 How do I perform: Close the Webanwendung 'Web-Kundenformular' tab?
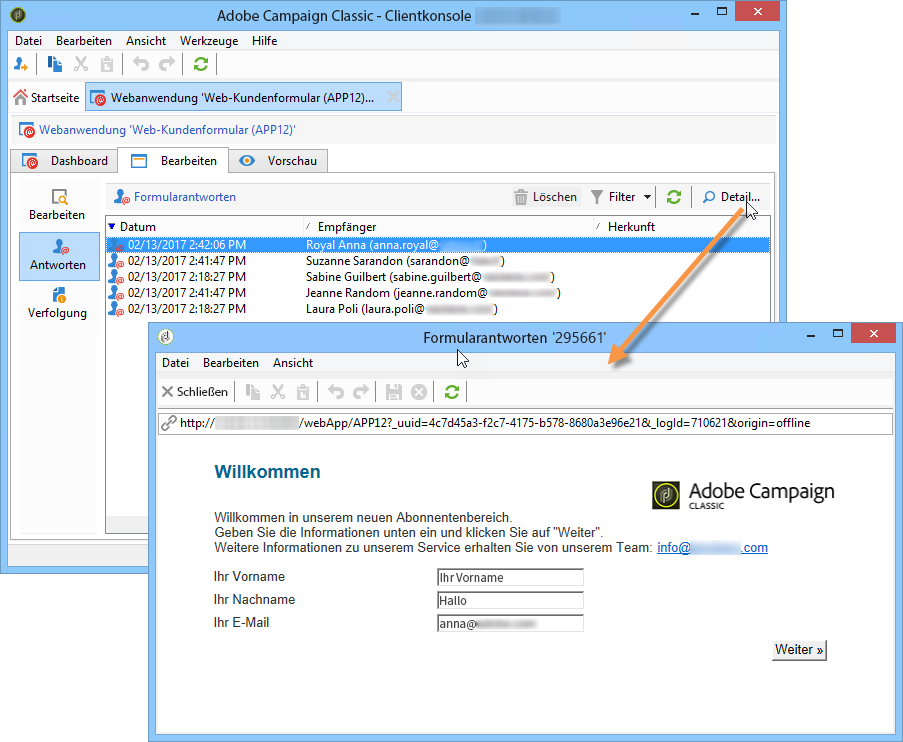coord(393,97)
